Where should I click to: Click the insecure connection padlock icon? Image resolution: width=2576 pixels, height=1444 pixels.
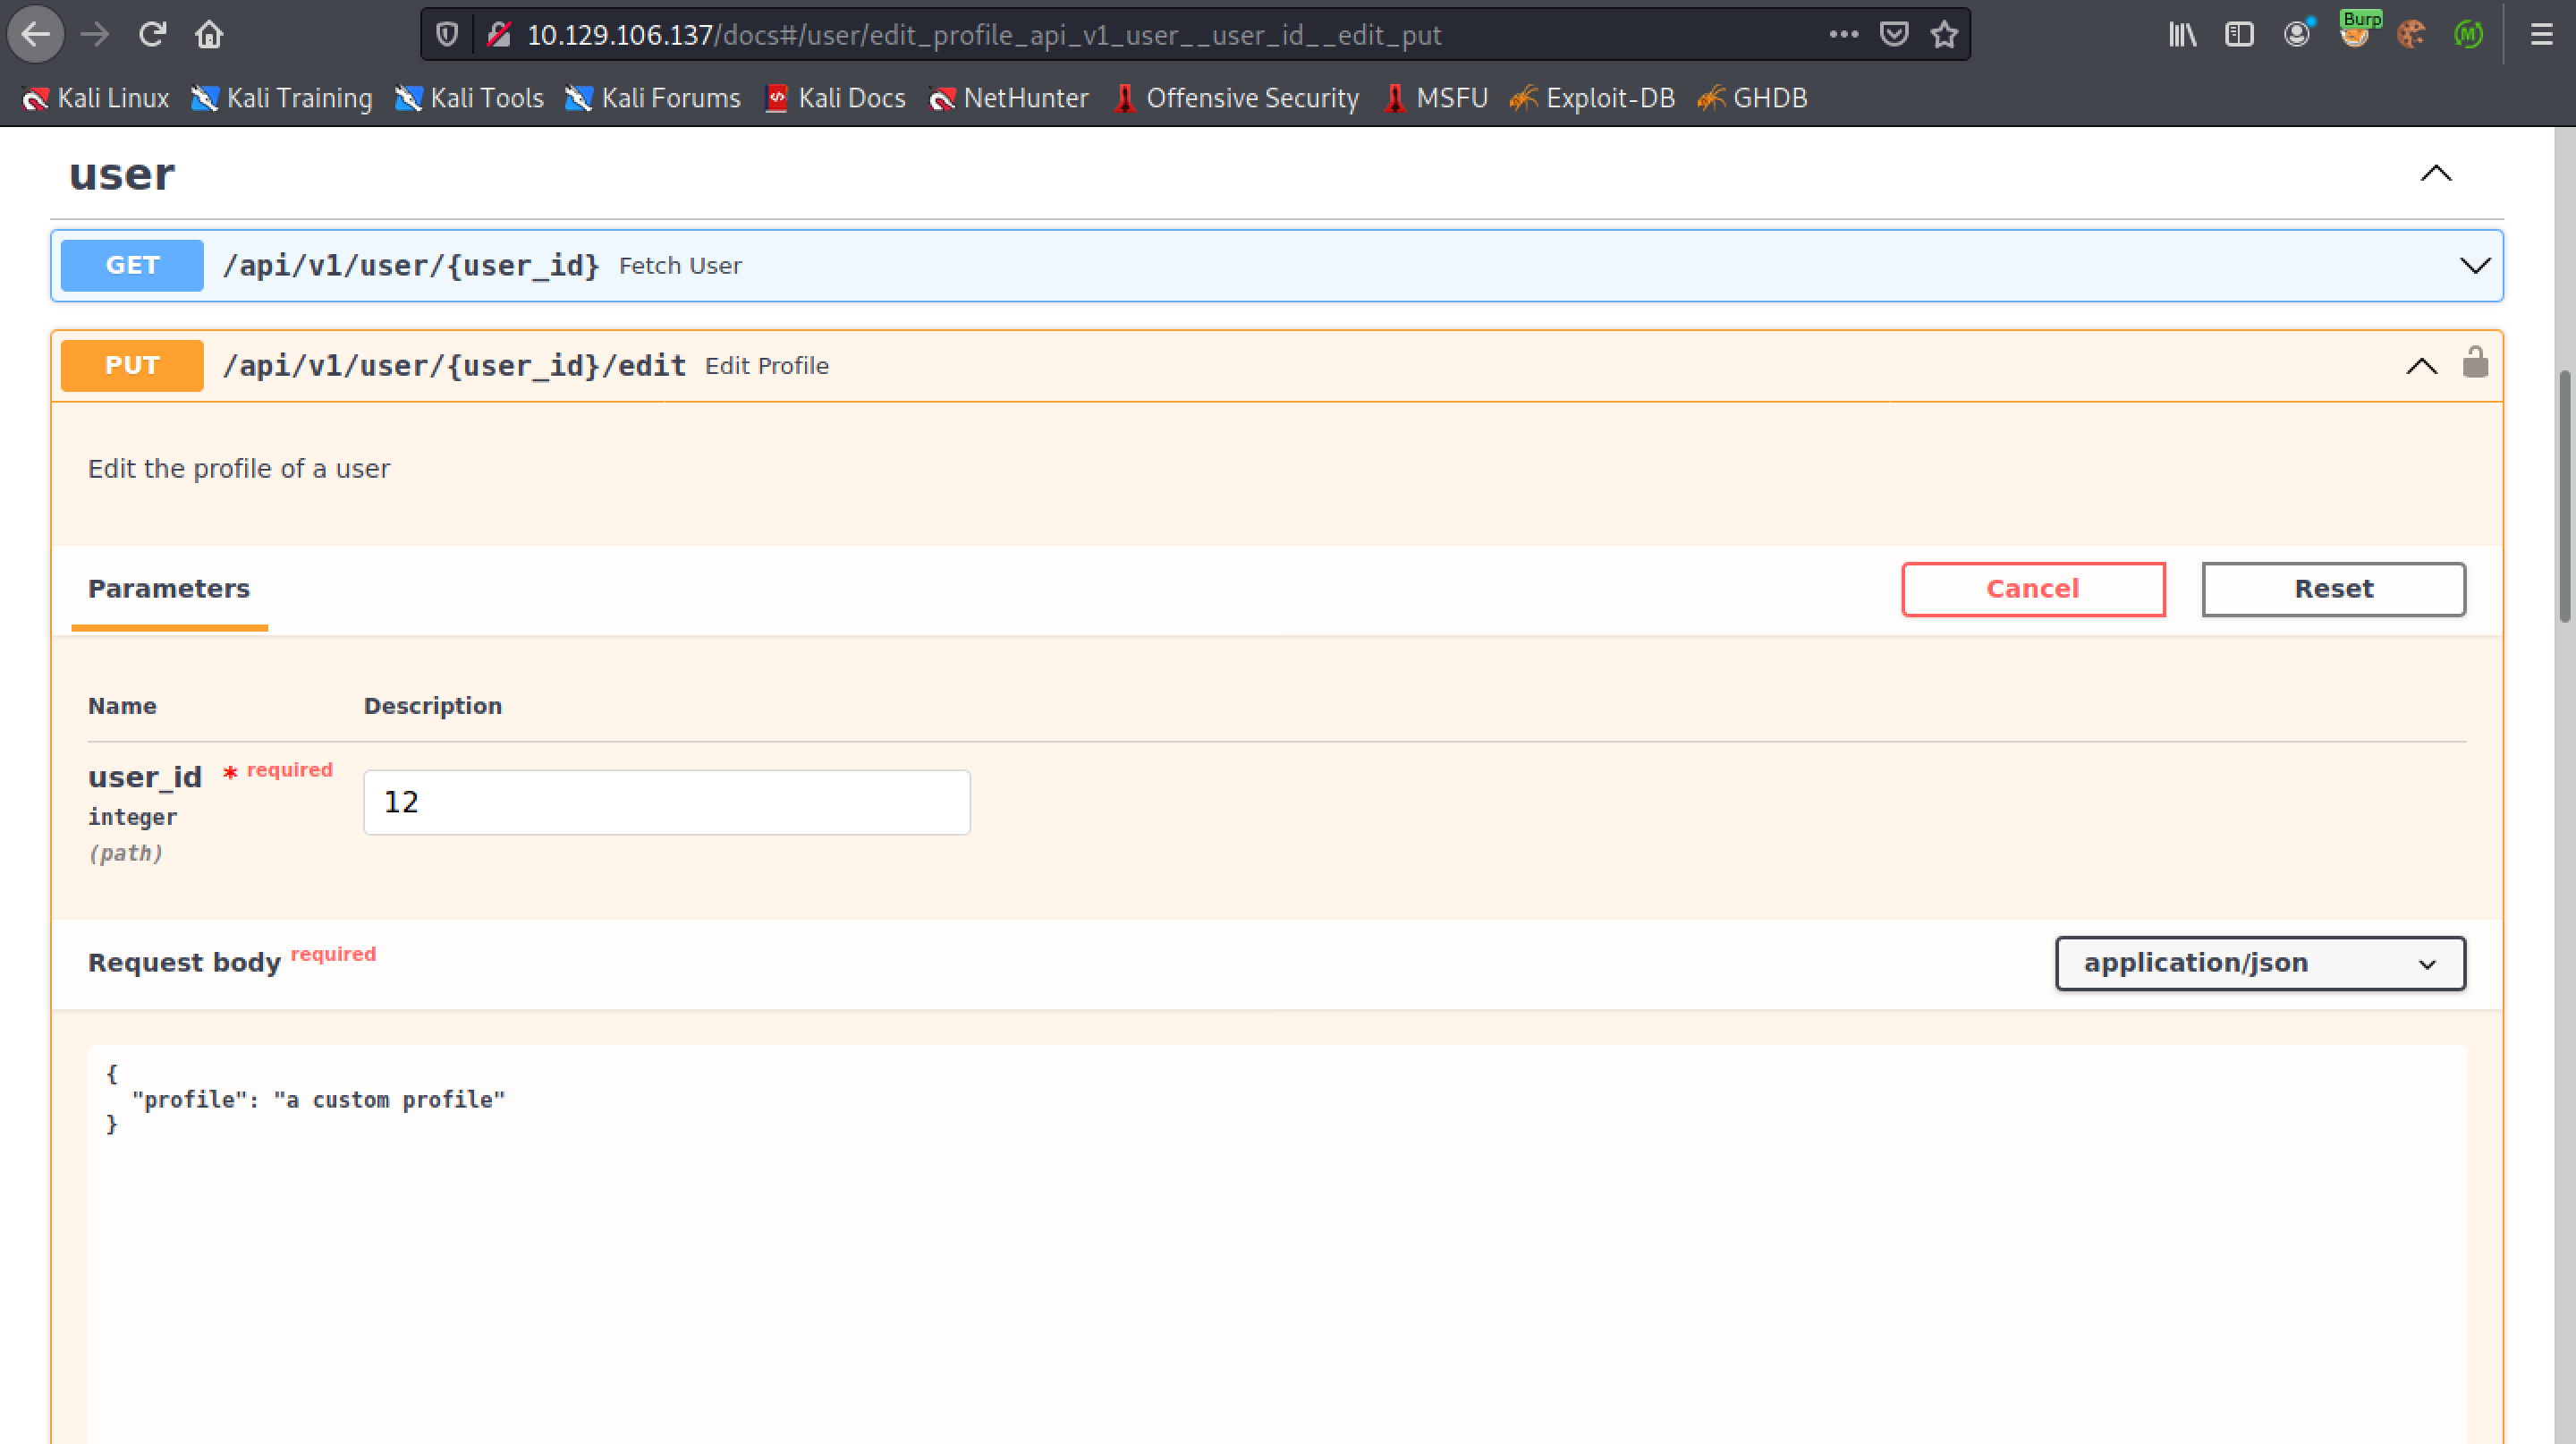click(x=499, y=35)
